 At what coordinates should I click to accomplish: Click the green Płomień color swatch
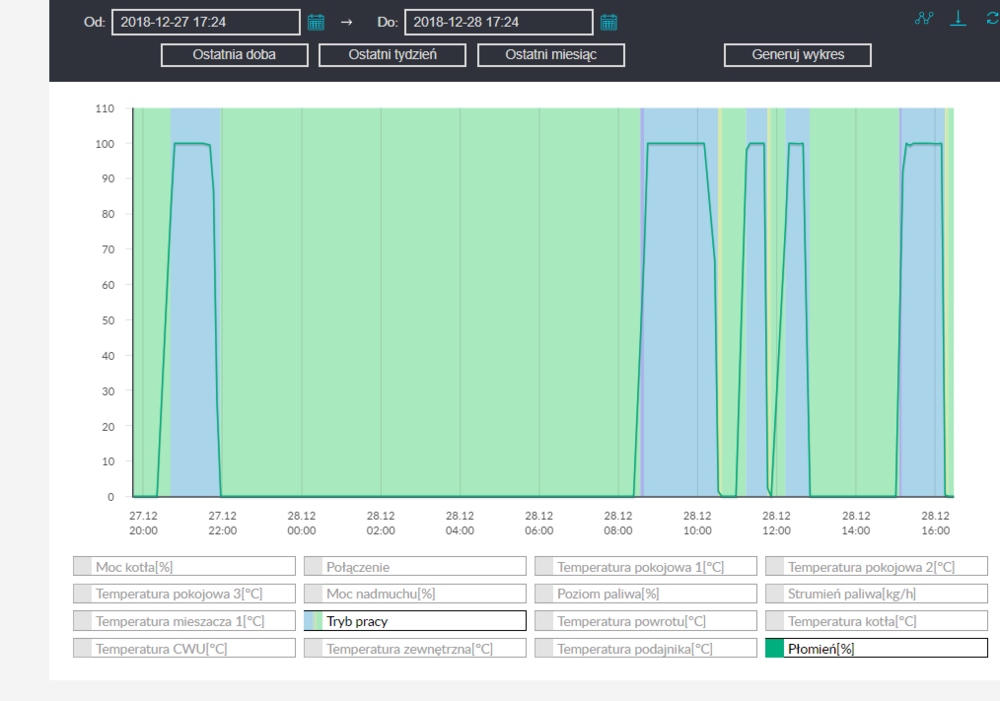tap(775, 648)
